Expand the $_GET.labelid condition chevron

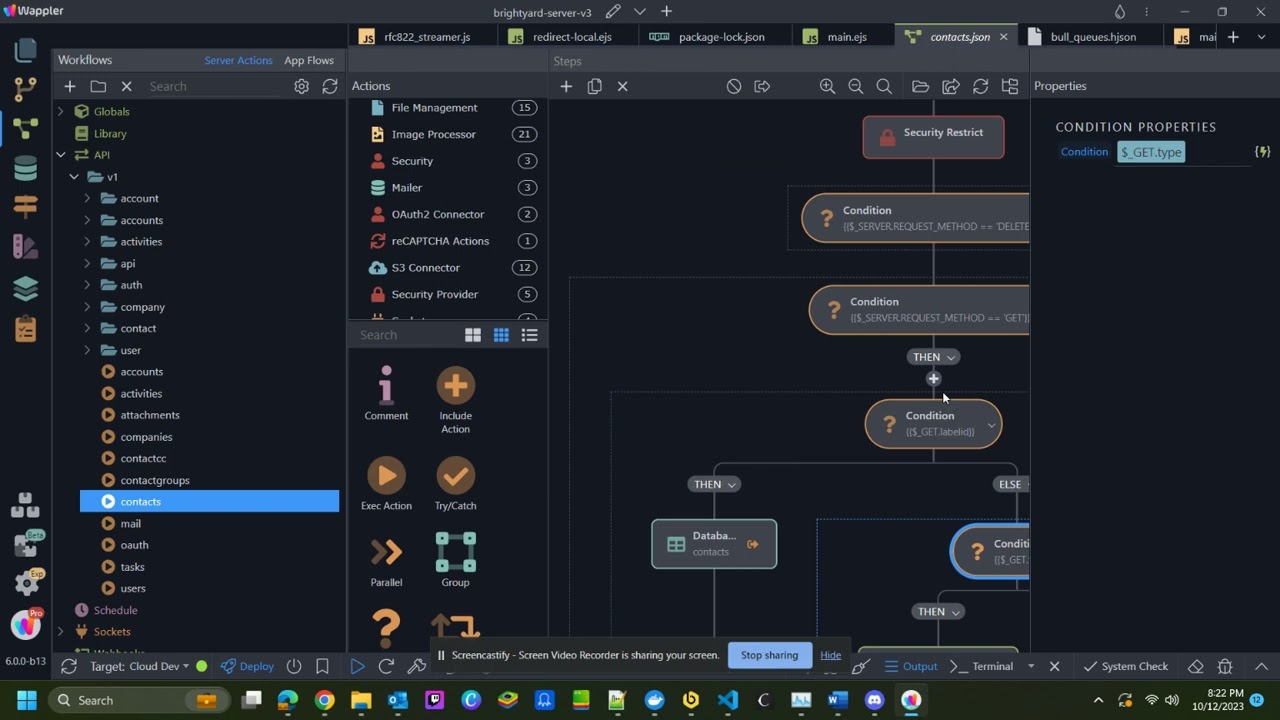point(991,425)
